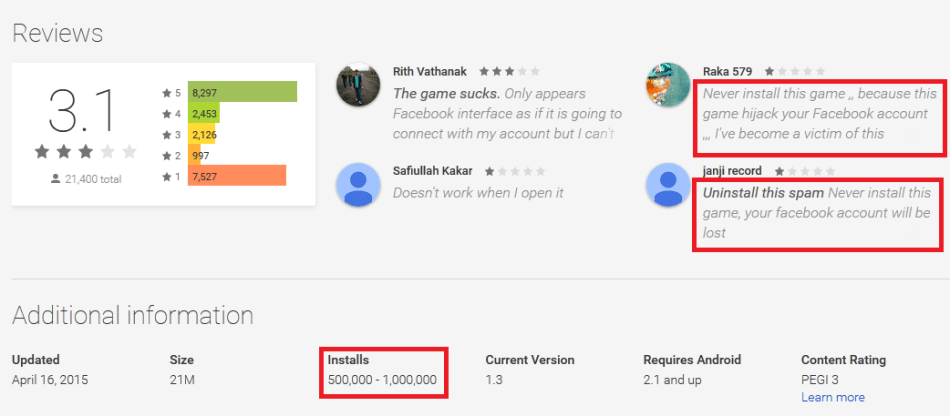Viewport: 950px width, 416px height.
Task: Click the overall star rating row under 3.1
Action: [x=85, y=151]
